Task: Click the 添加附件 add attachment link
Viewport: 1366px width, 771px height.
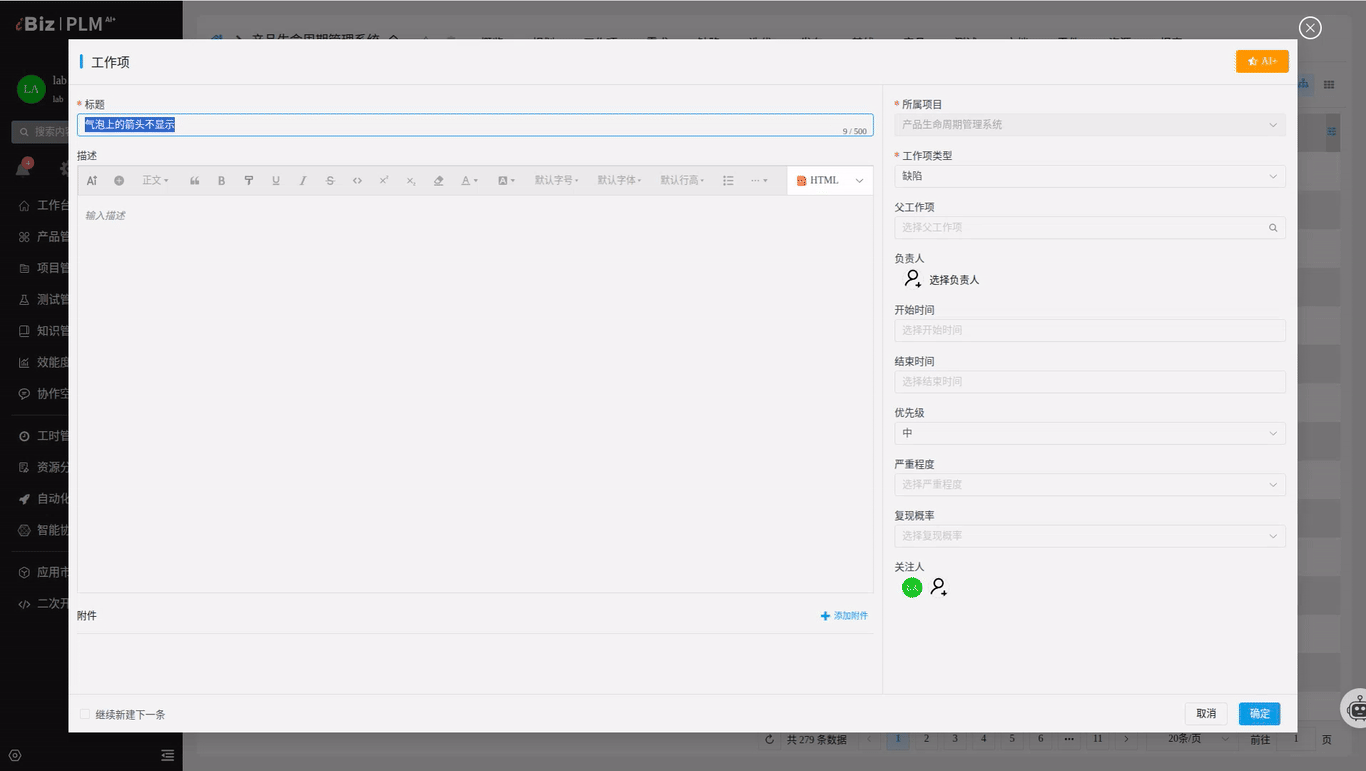Action: (x=844, y=616)
